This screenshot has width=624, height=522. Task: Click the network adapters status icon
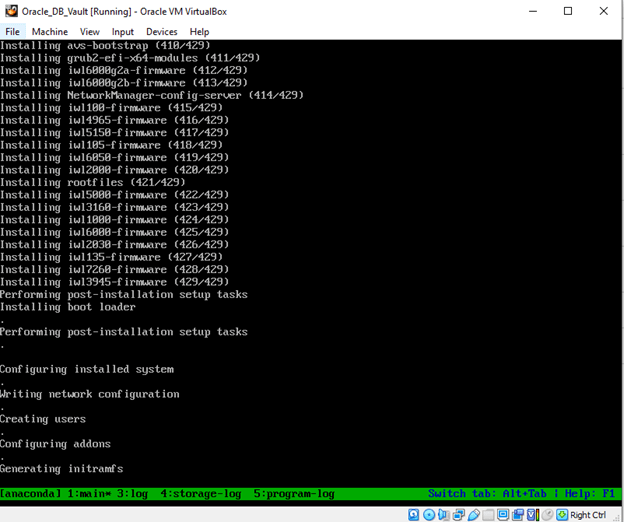tap(459, 515)
